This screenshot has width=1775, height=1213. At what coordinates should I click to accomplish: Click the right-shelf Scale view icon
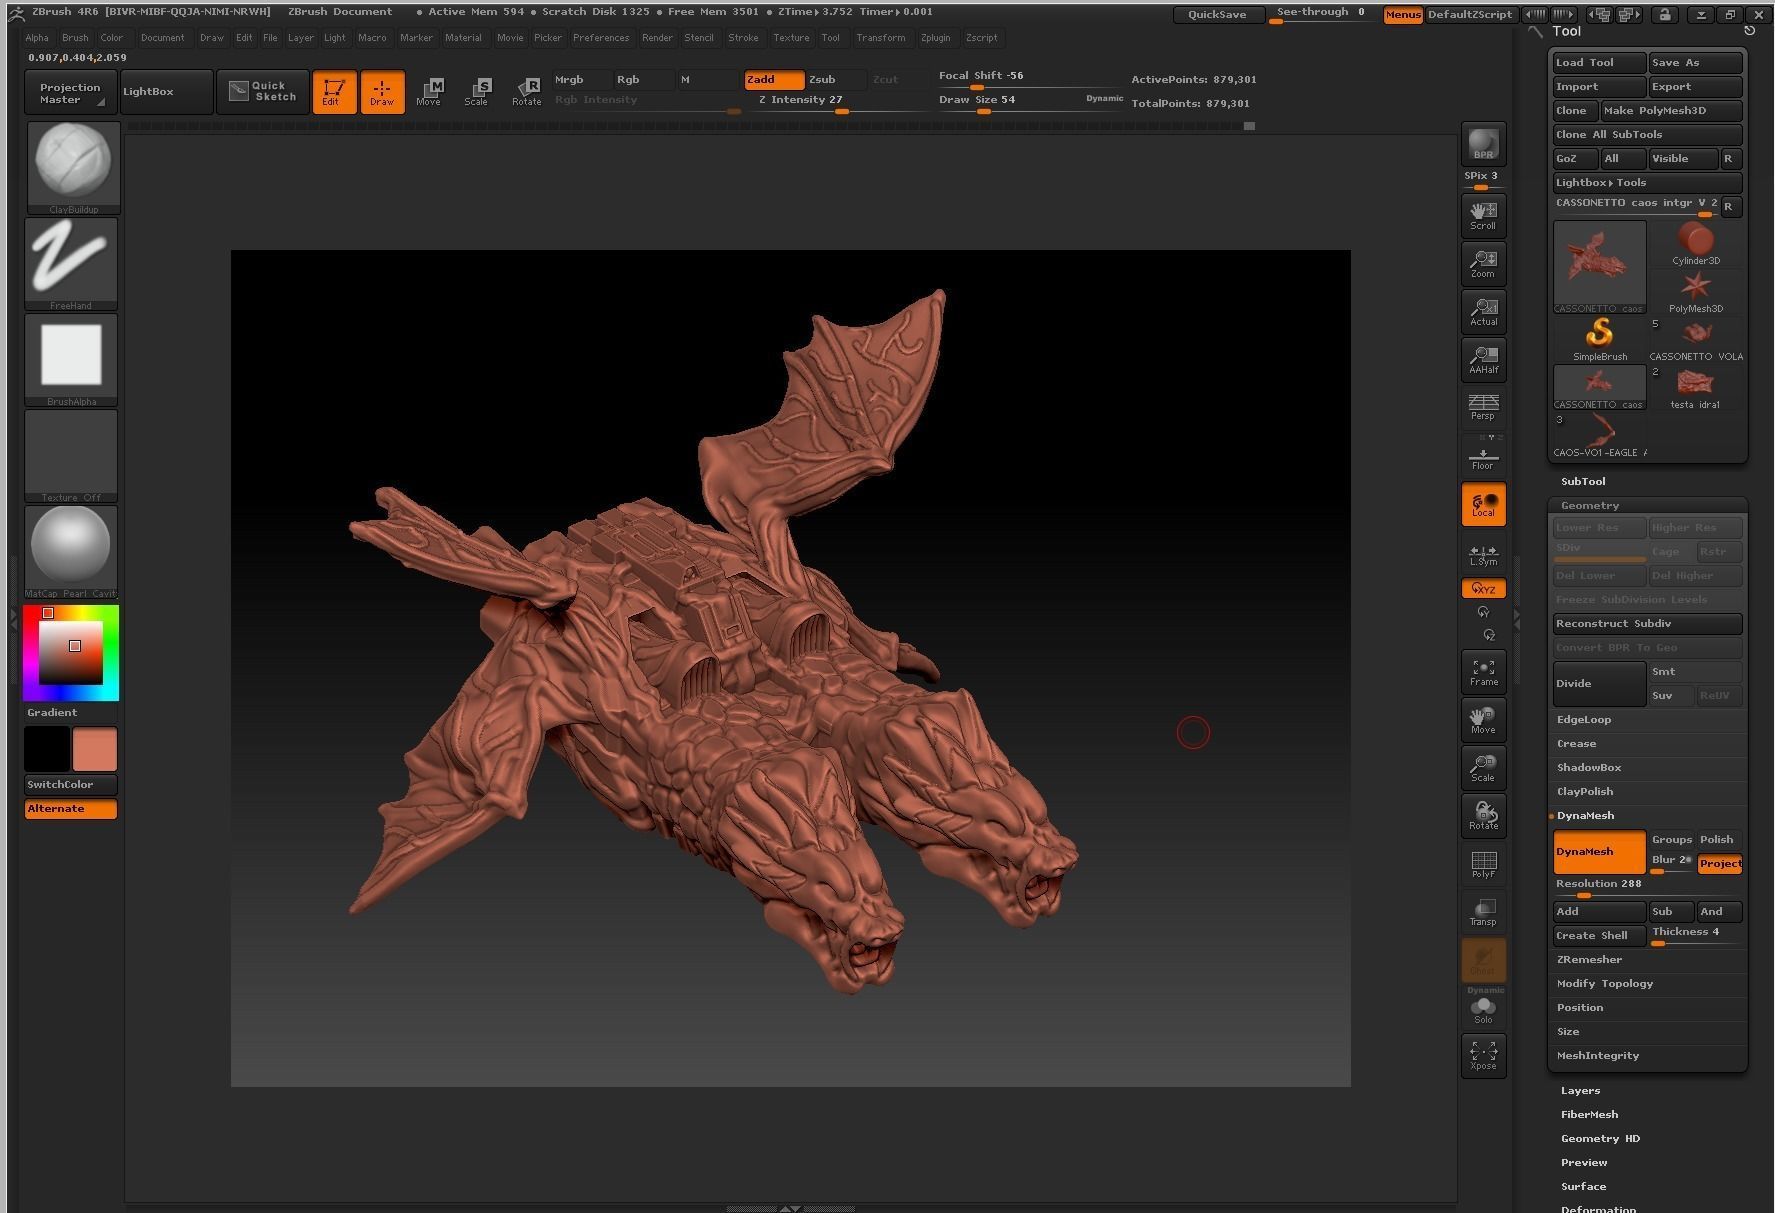(x=1483, y=768)
